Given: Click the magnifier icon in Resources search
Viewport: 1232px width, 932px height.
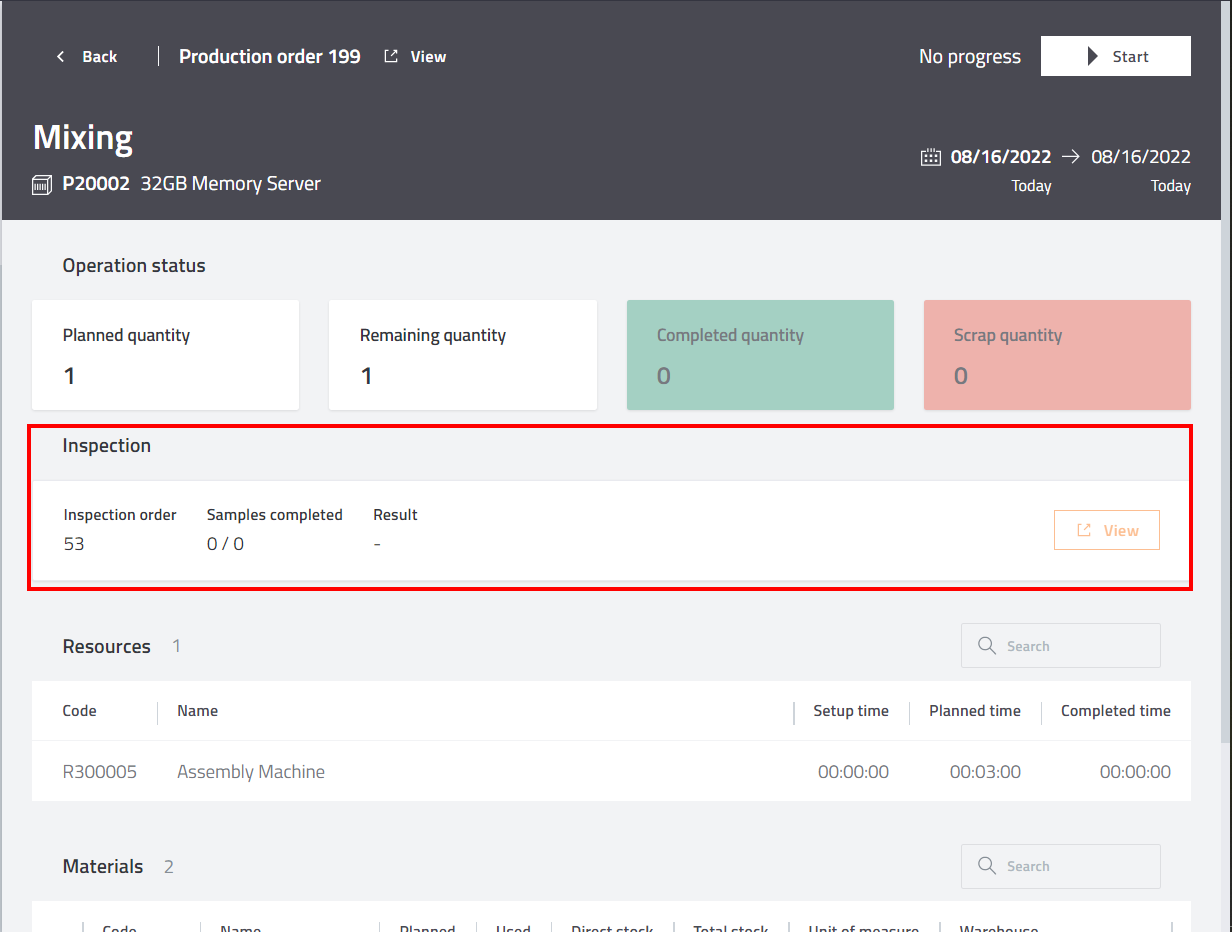Looking at the screenshot, I should [x=987, y=646].
